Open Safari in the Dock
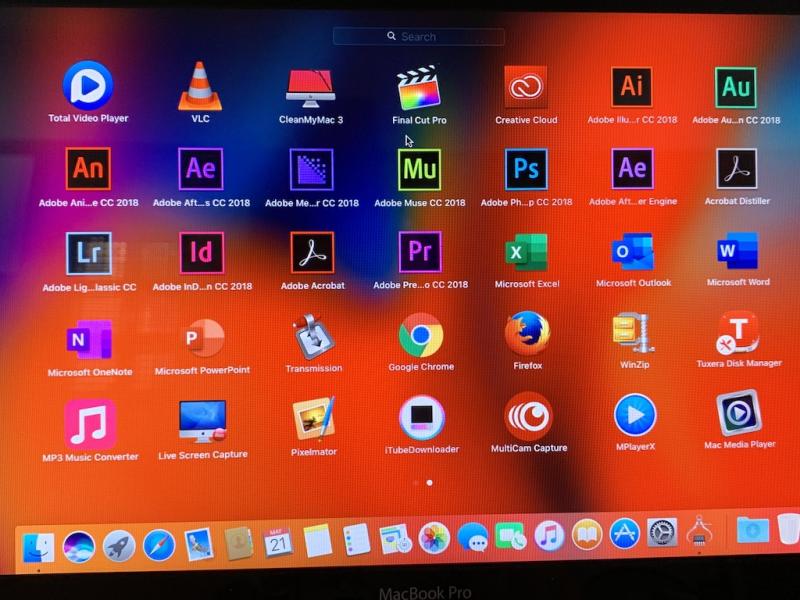The height and width of the screenshot is (600, 800). (x=159, y=545)
